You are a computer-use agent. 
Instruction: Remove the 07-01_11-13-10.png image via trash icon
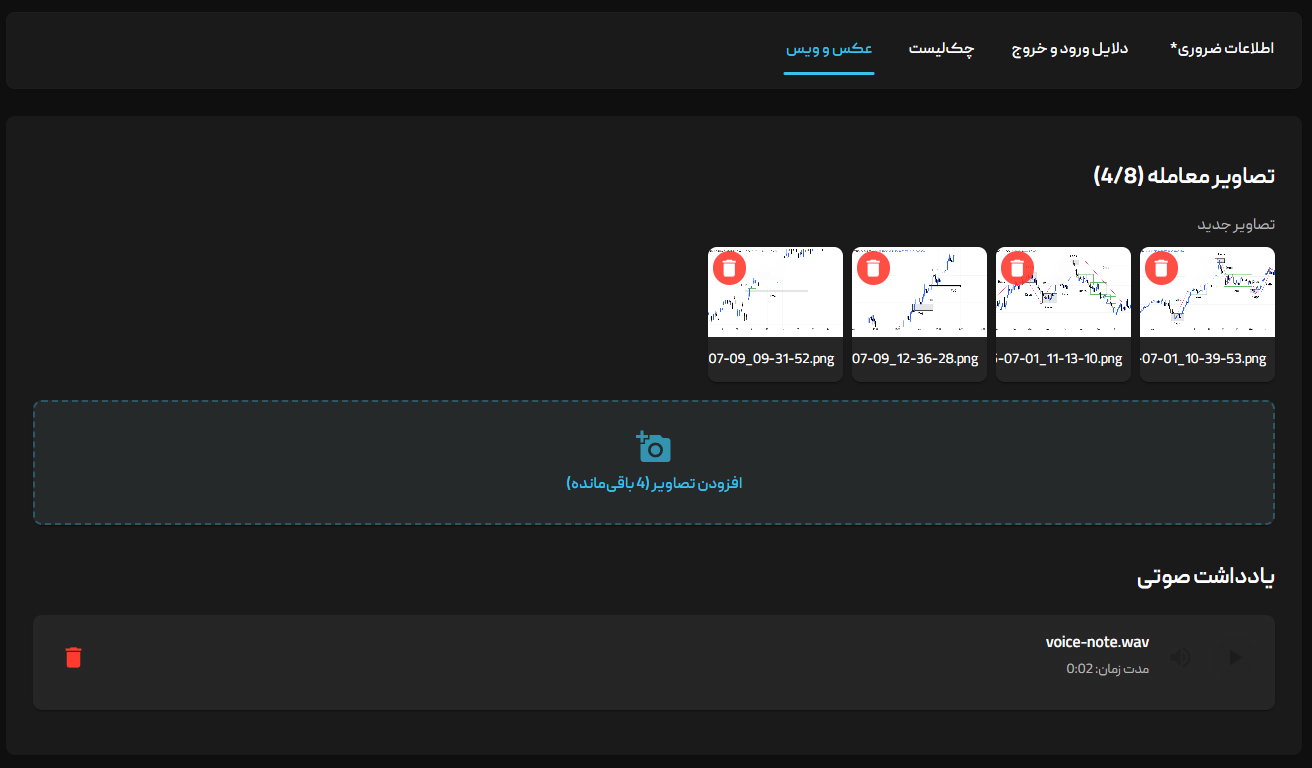[1017, 268]
